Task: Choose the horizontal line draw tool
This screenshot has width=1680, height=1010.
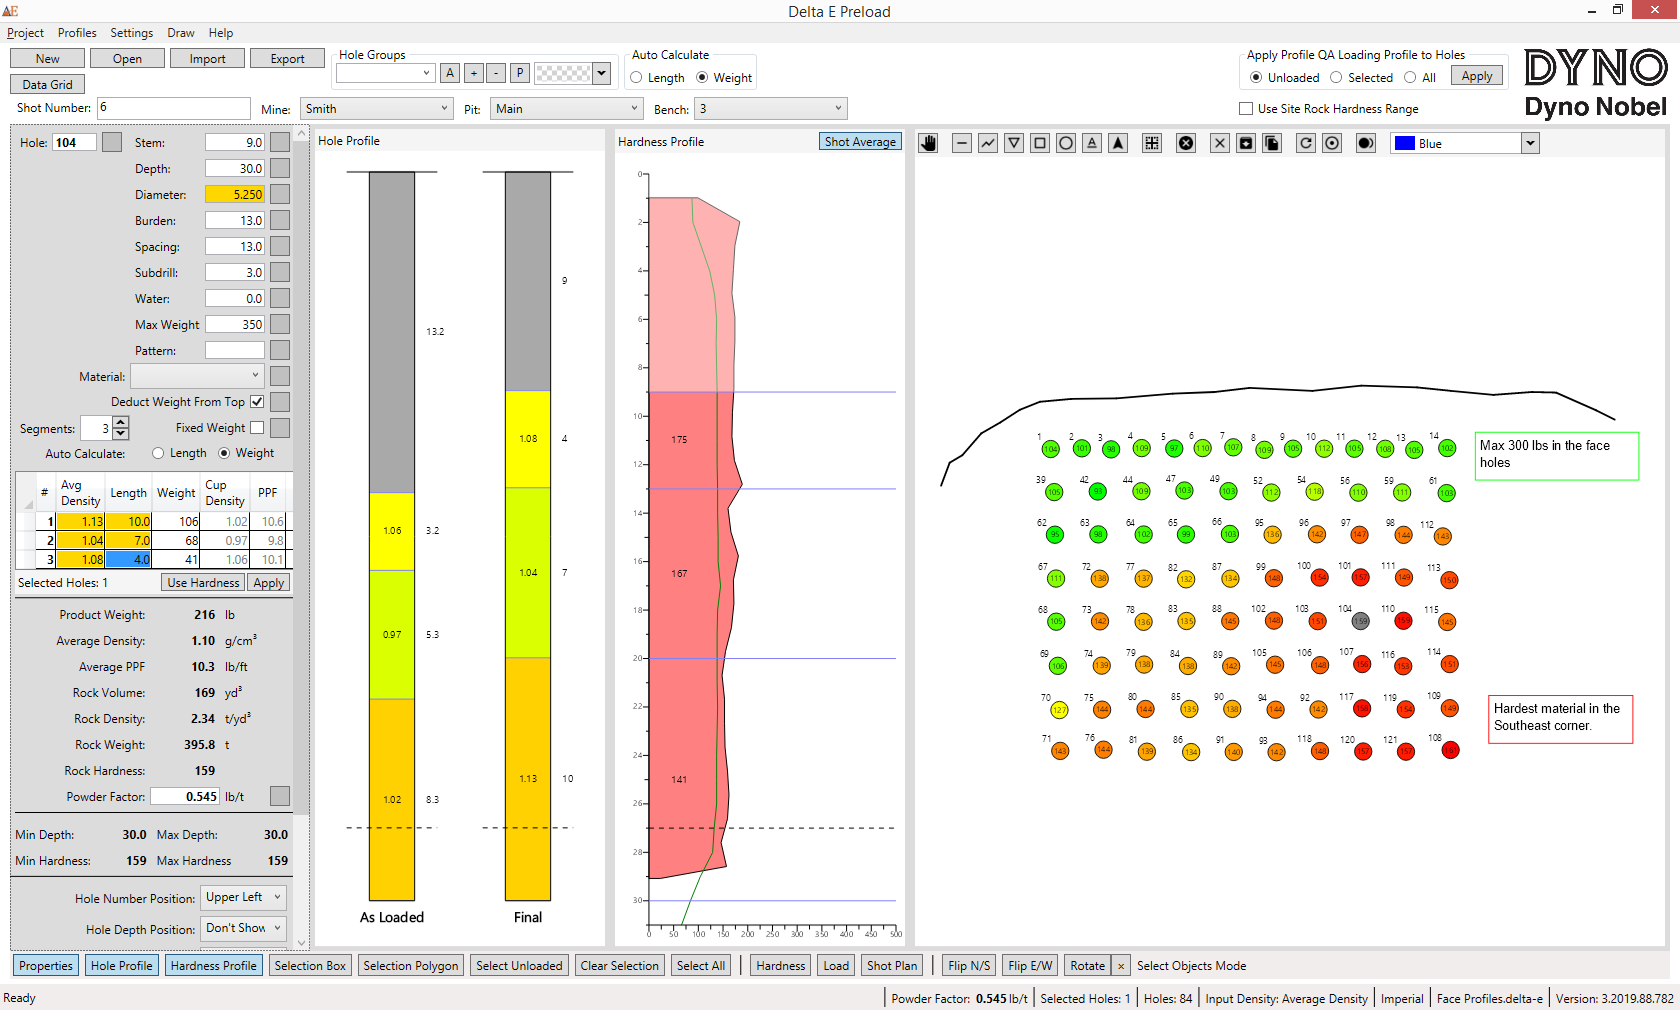Action: coord(961,143)
